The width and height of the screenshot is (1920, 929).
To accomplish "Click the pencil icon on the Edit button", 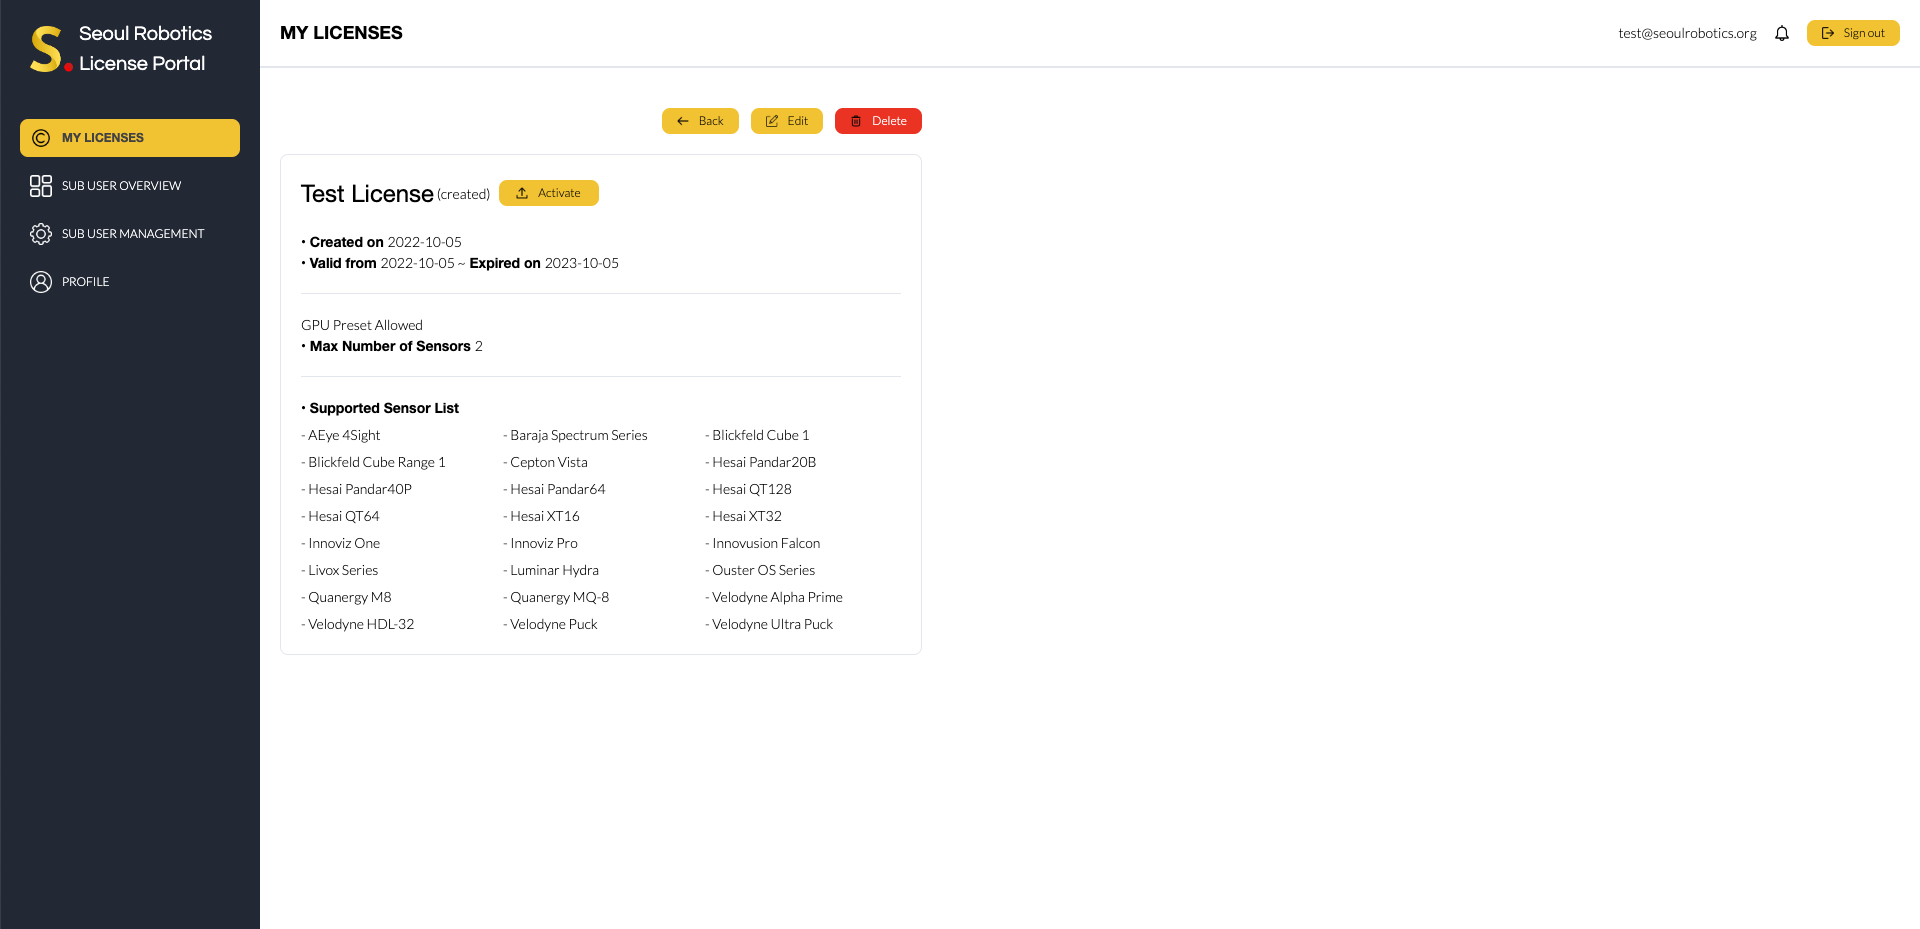I will point(771,120).
